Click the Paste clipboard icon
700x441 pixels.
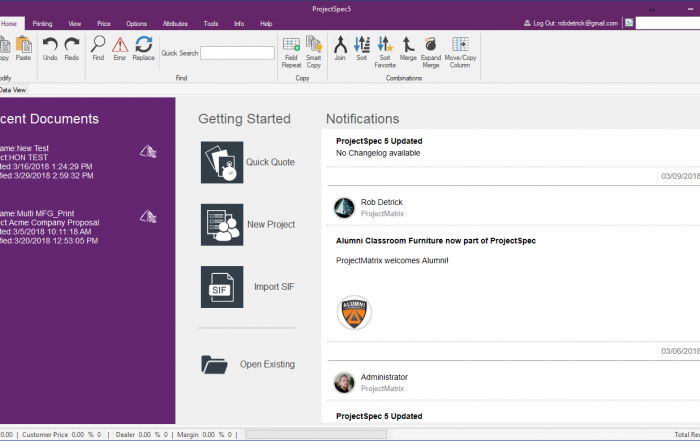click(x=24, y=45)
